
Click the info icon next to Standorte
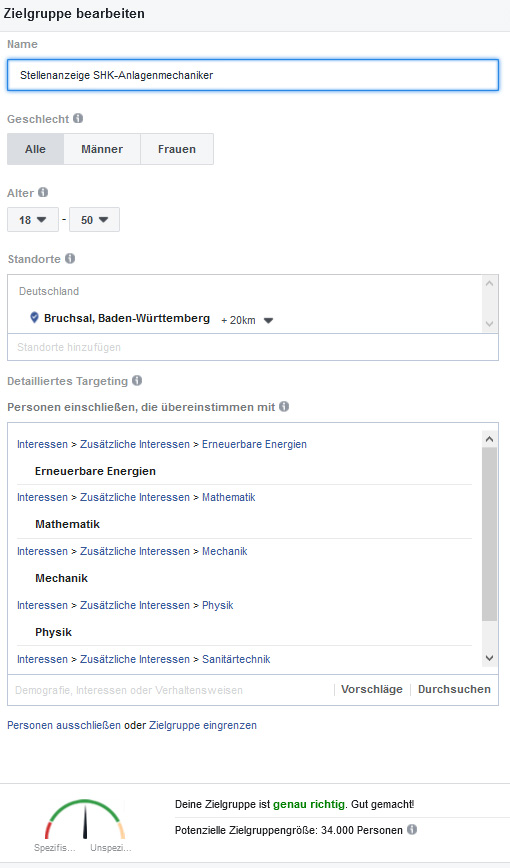pos(70,259)
